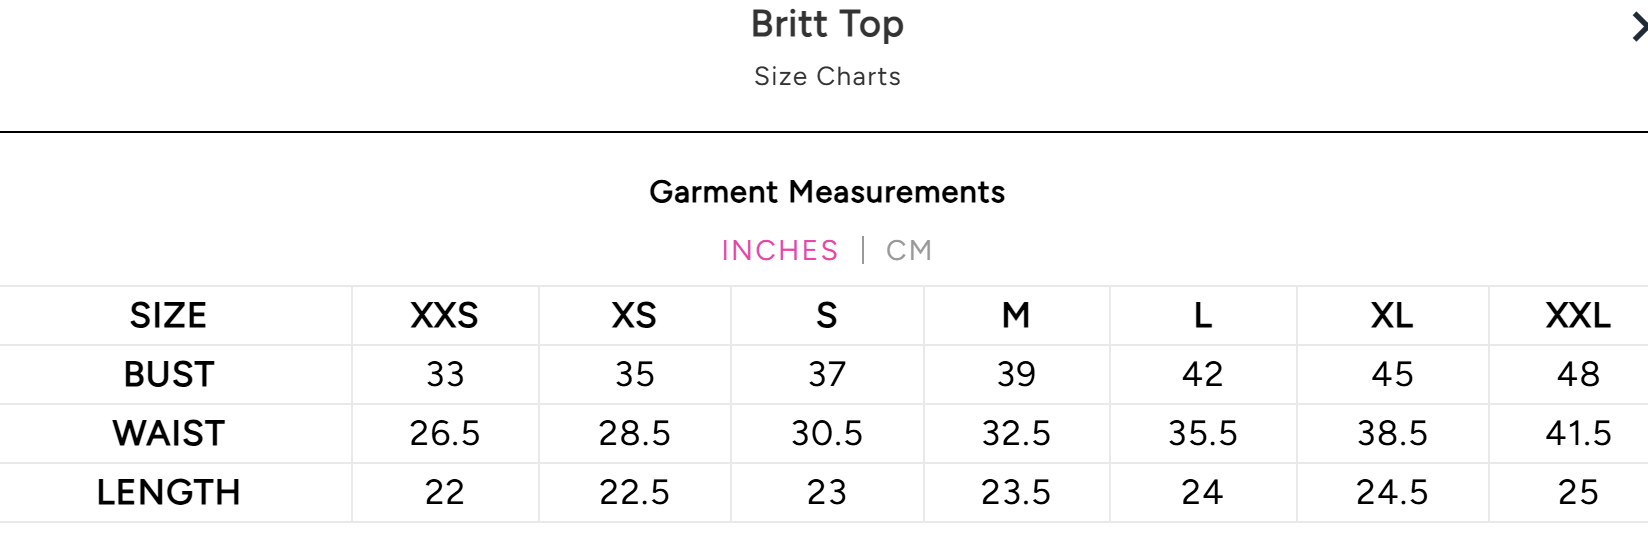Click the LENGTH row label
1648x548 pixels.
169,493
